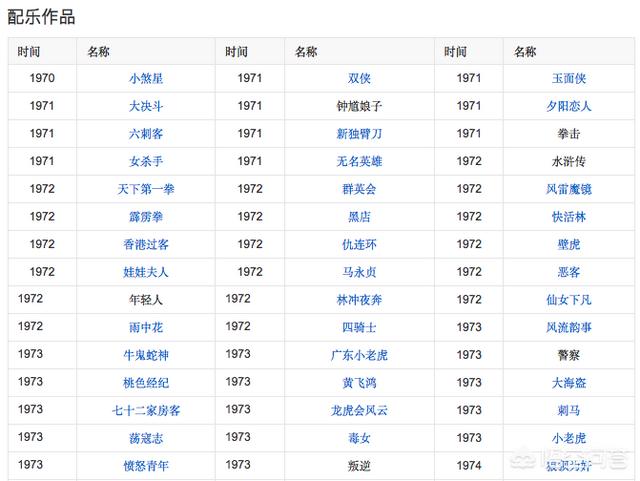
Task: Click the 大决斗 link
Action: coord(146,106)
